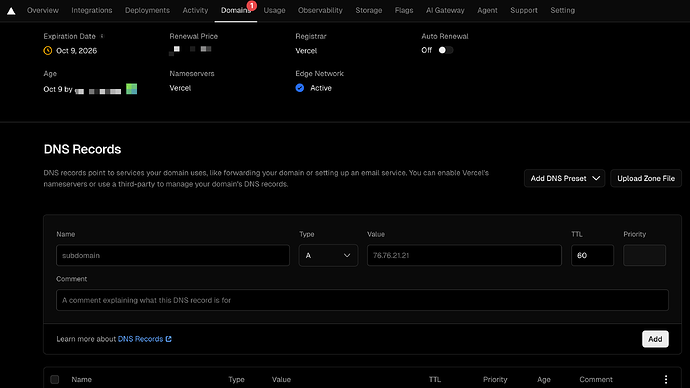Click the Vercel triangle logo
The height and width of the screenshot is (388, 690).
tap(11, 11)
